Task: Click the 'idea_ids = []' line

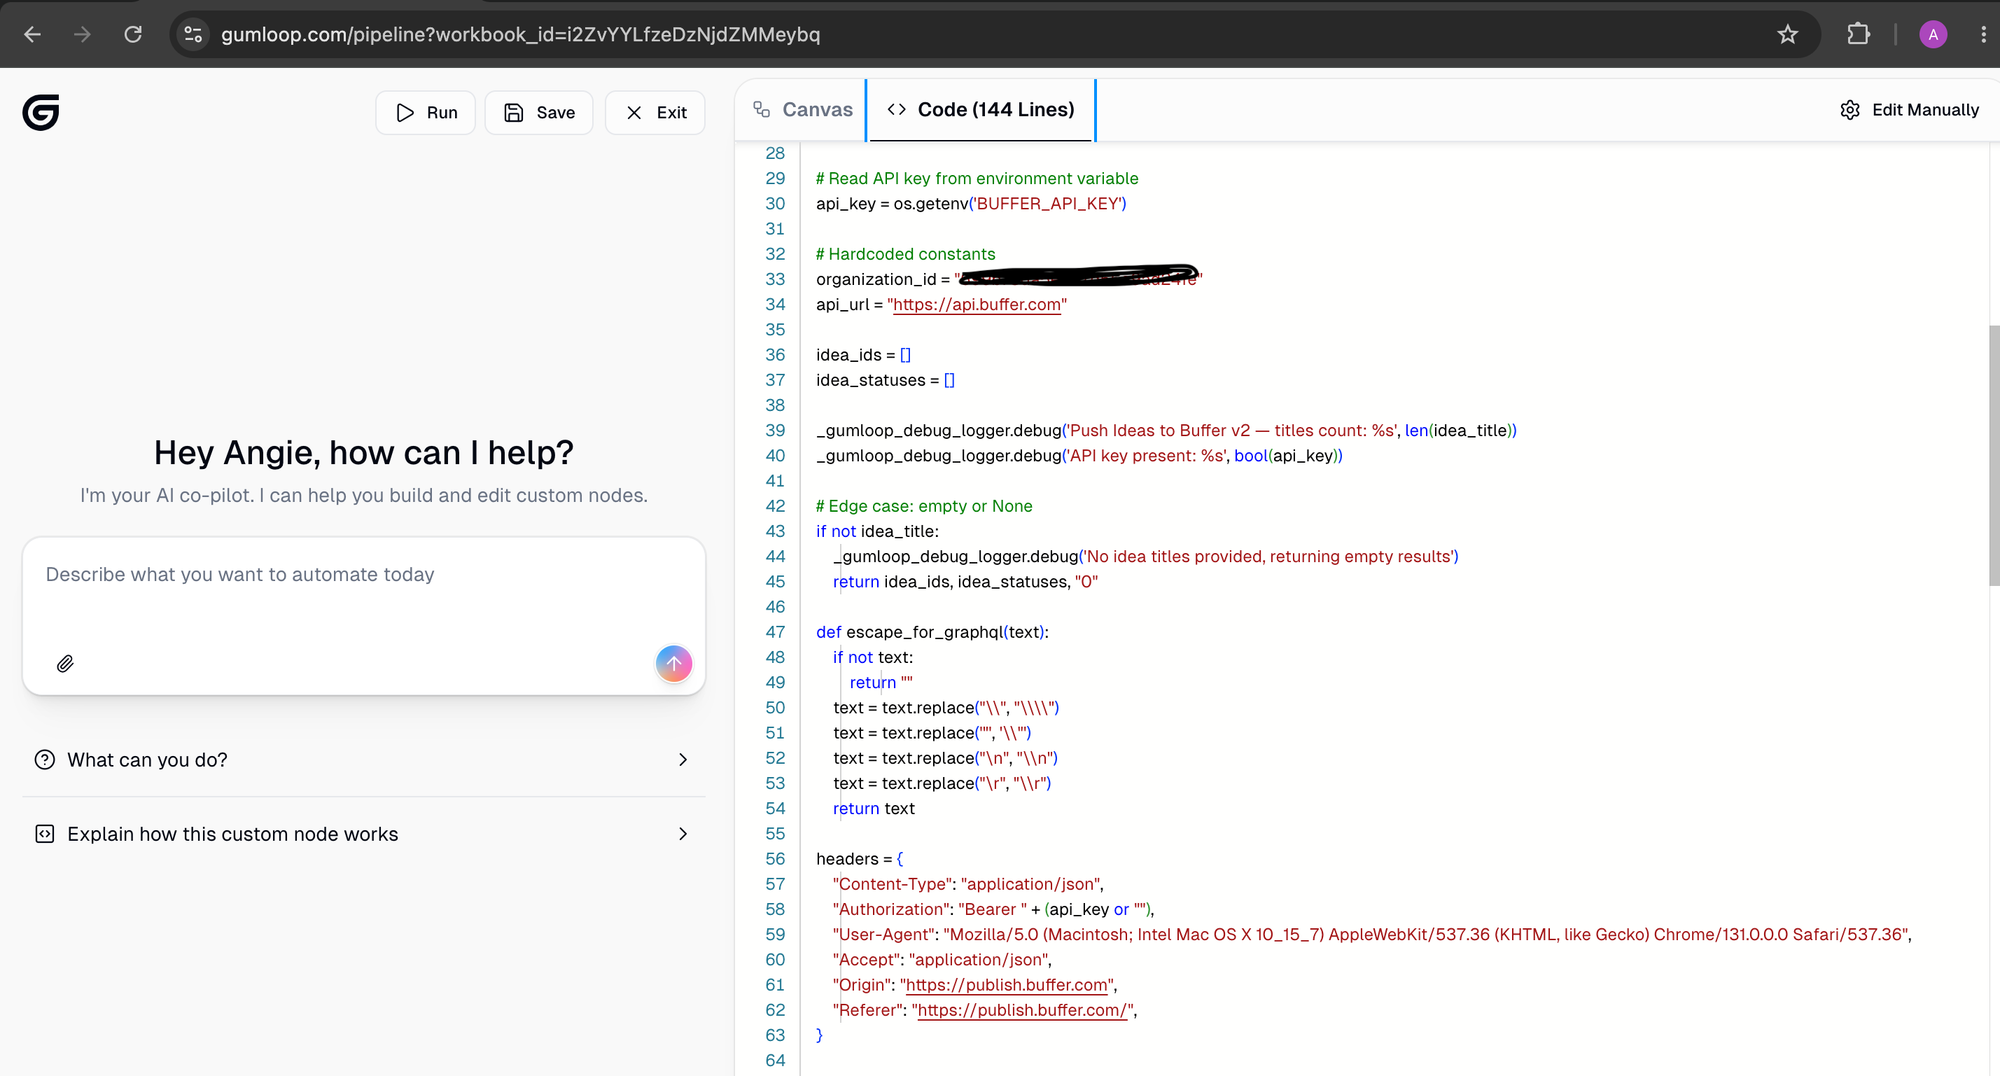Action: pos(863,355)
